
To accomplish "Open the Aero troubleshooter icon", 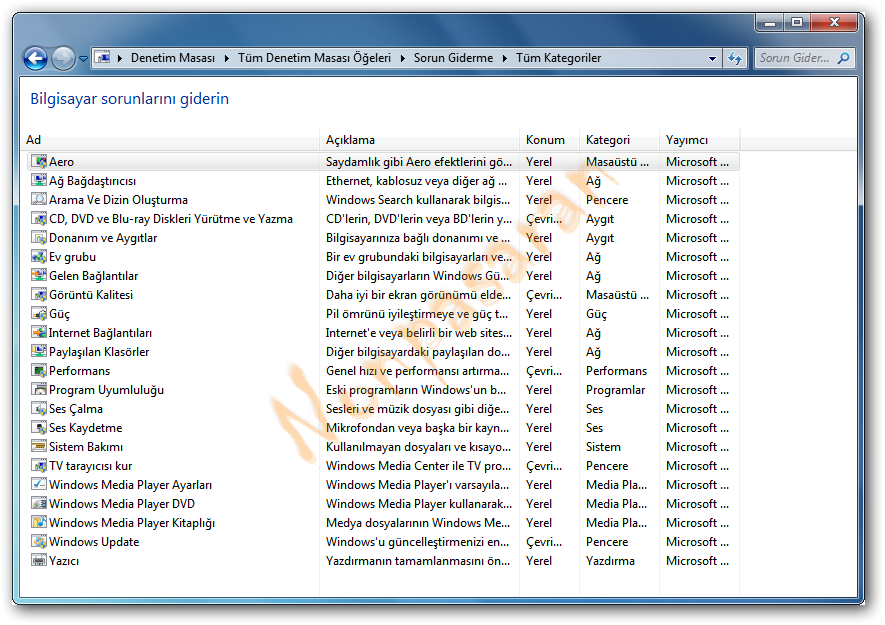I will [38, 162].
